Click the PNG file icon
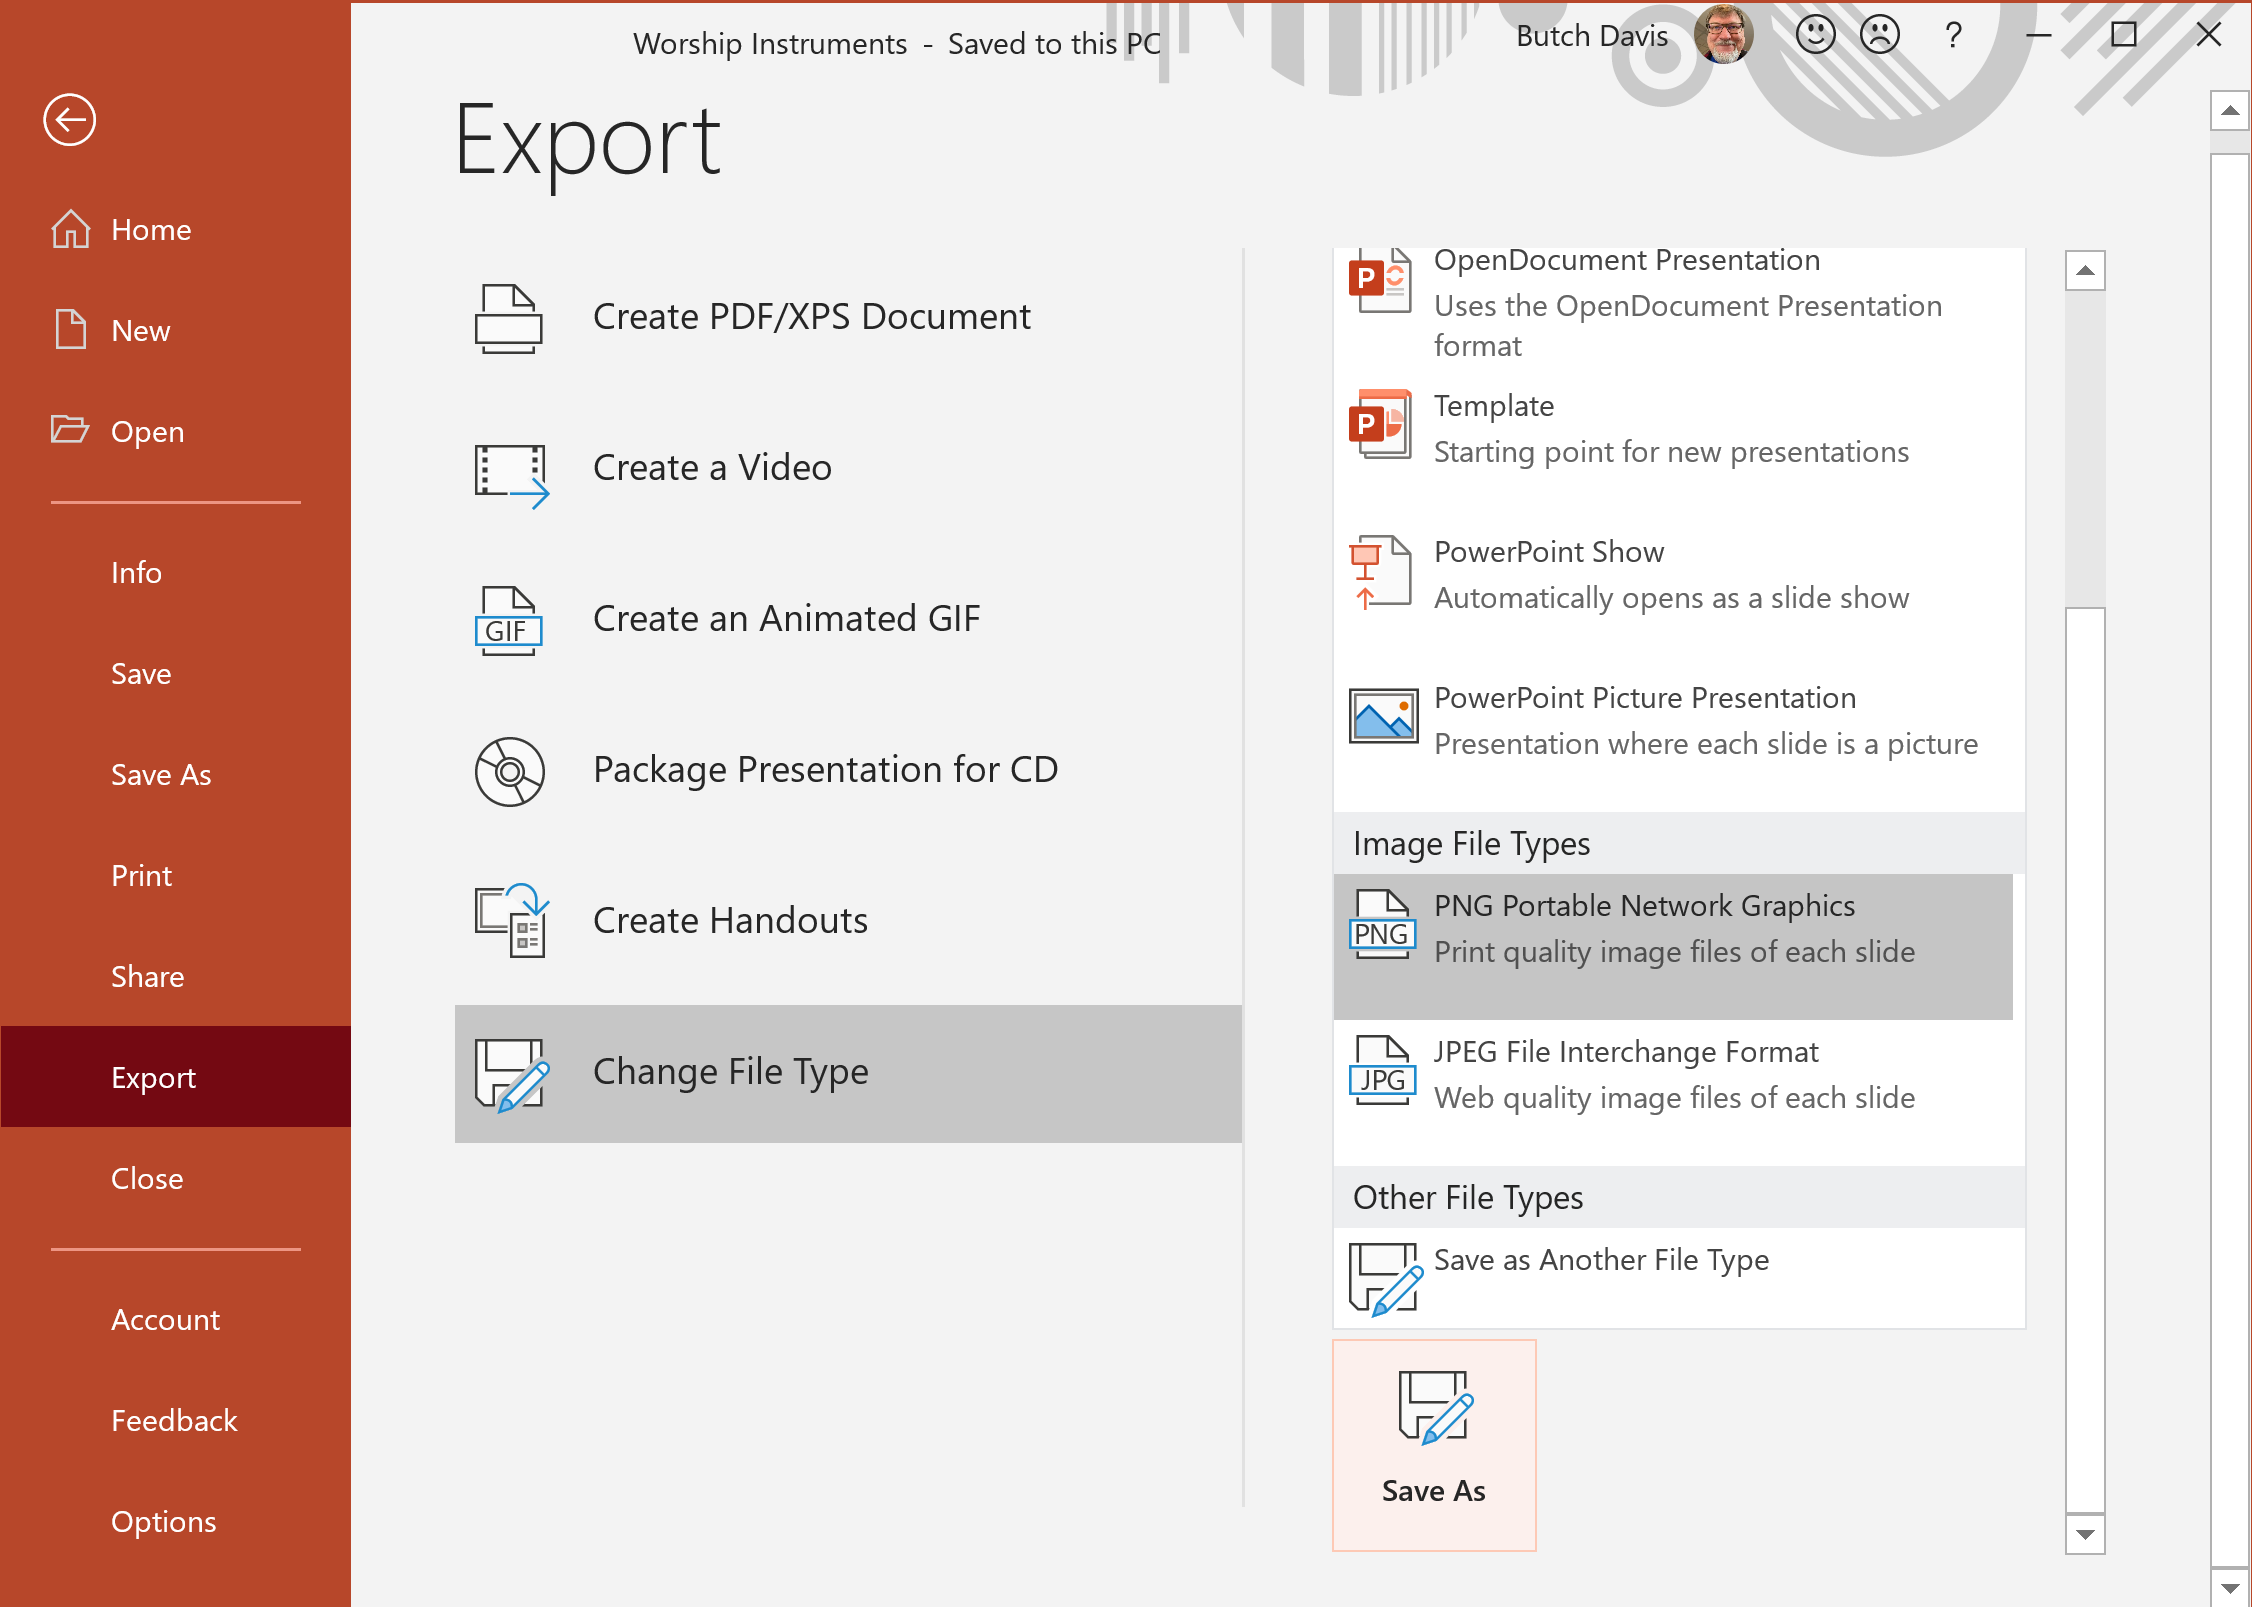 pos(1382,924)
